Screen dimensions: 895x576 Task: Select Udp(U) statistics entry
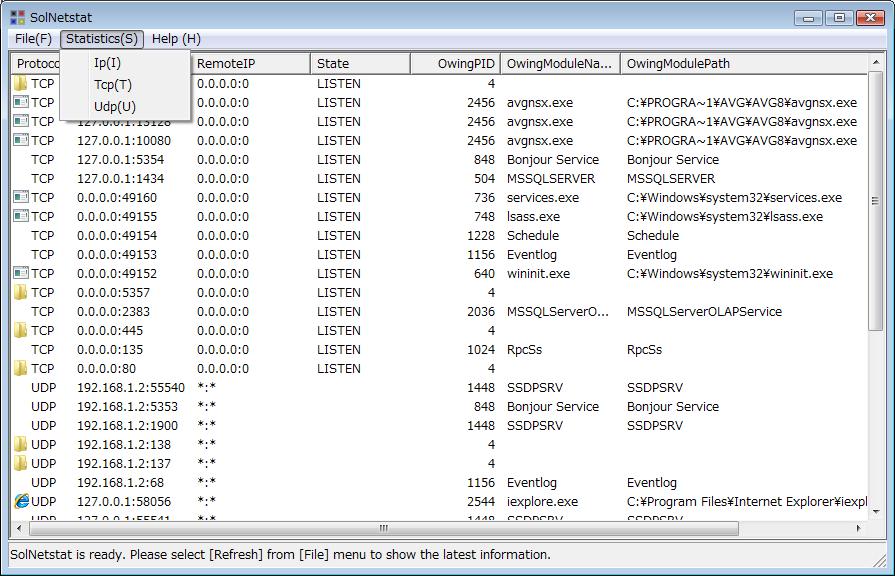[x=115, y=106]
